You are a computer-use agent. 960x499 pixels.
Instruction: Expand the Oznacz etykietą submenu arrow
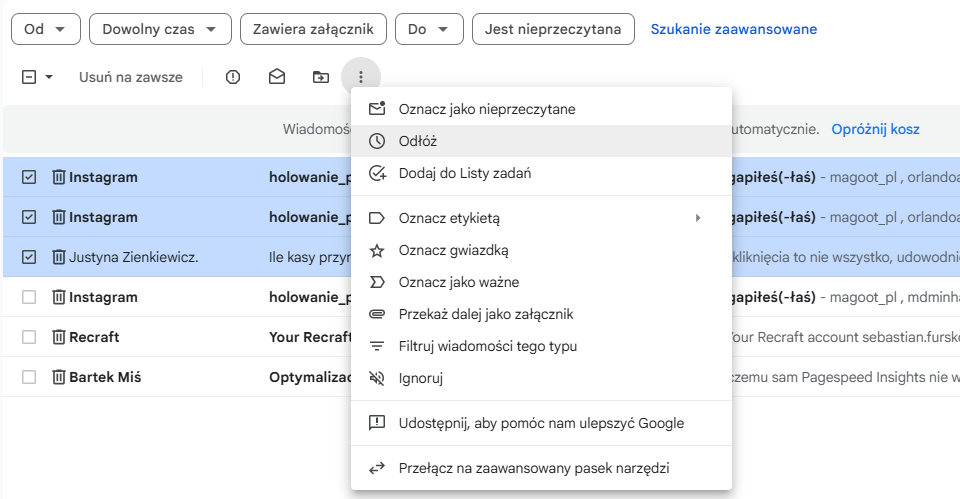697,218
